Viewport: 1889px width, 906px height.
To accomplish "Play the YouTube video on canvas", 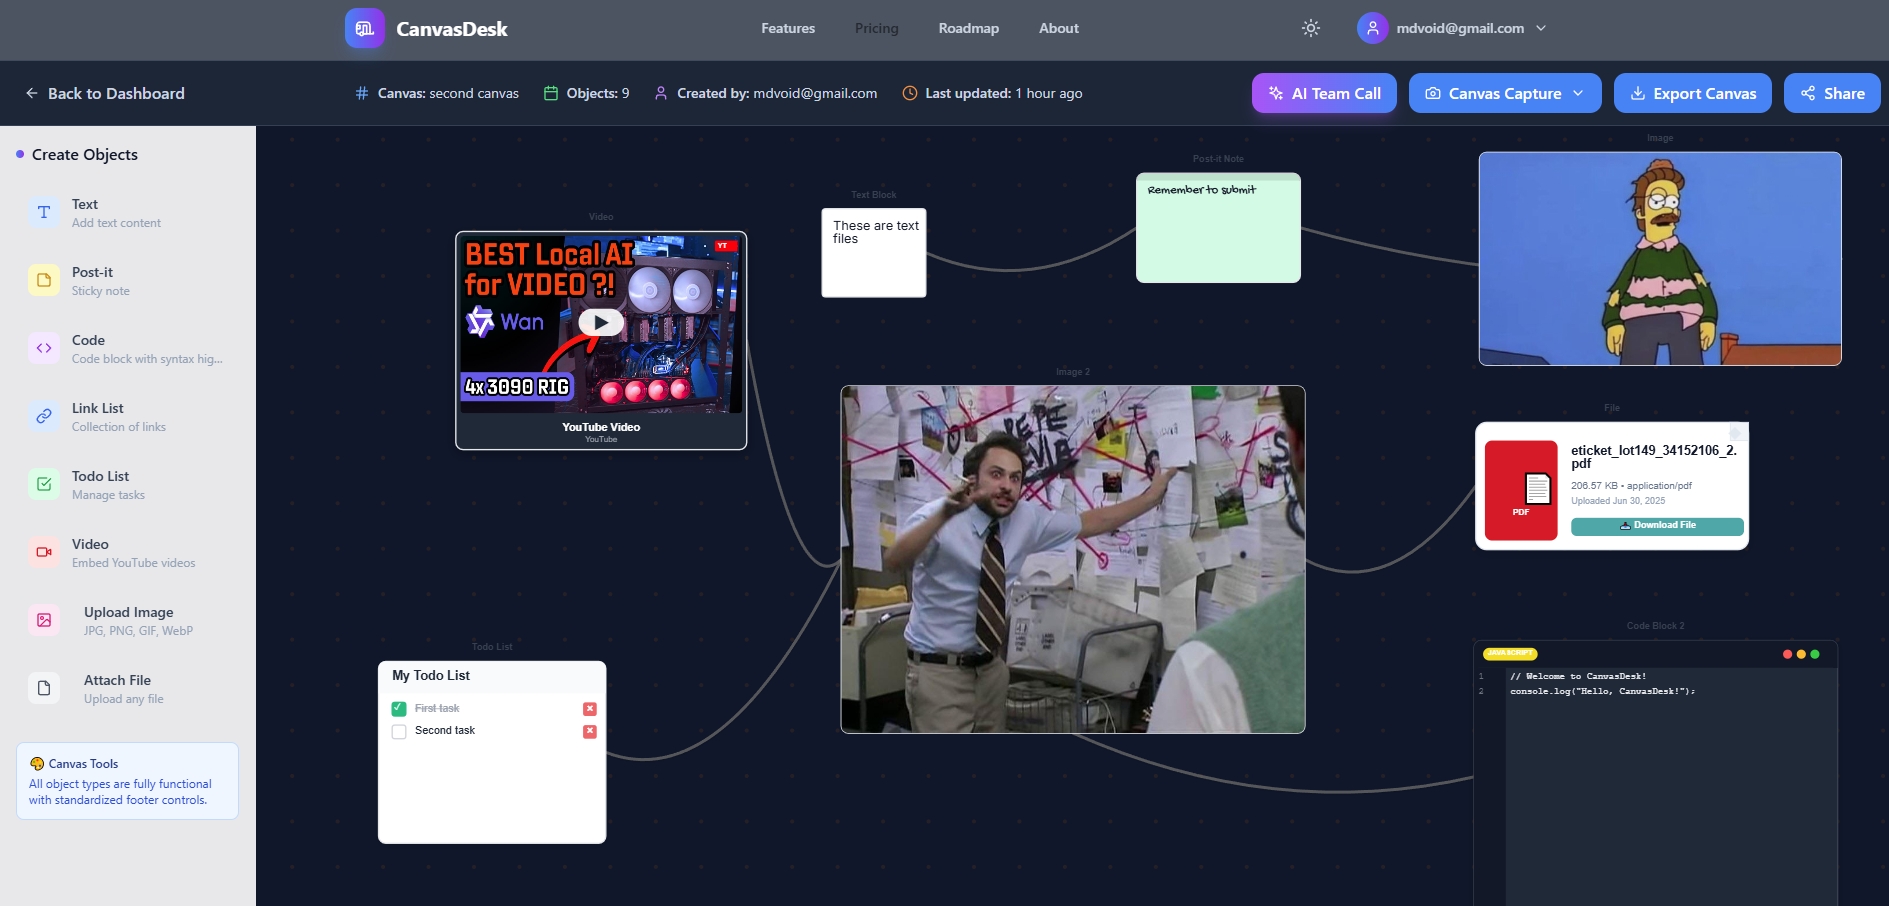I will (x=601, y=322).
